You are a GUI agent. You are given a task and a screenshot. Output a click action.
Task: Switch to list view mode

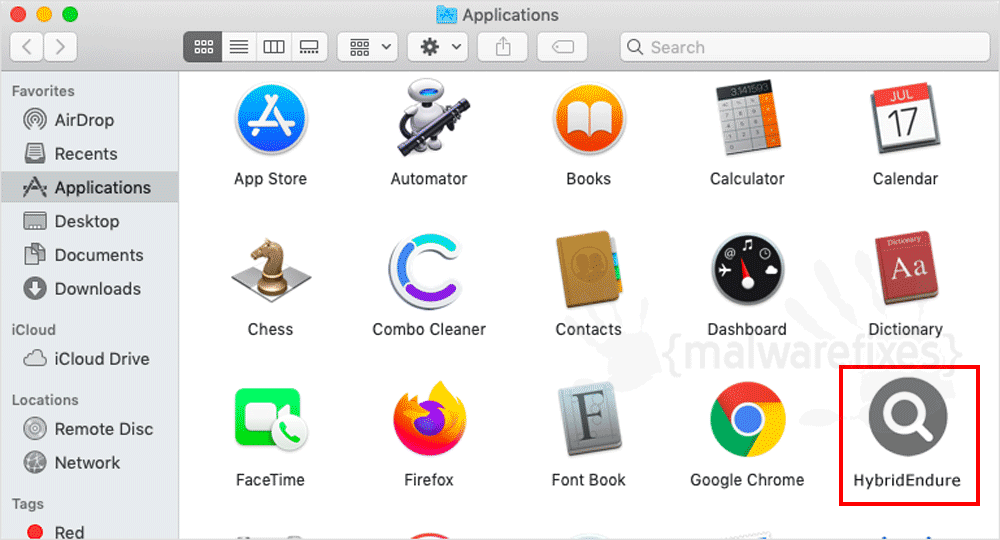[239, 47]
